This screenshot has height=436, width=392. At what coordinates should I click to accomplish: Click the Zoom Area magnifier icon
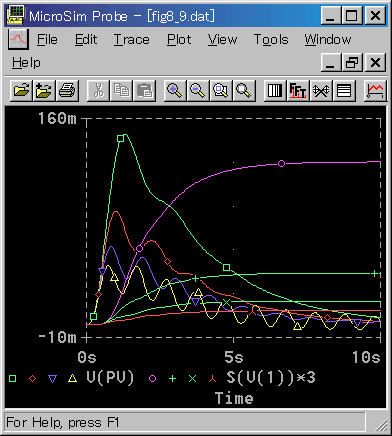221,90
